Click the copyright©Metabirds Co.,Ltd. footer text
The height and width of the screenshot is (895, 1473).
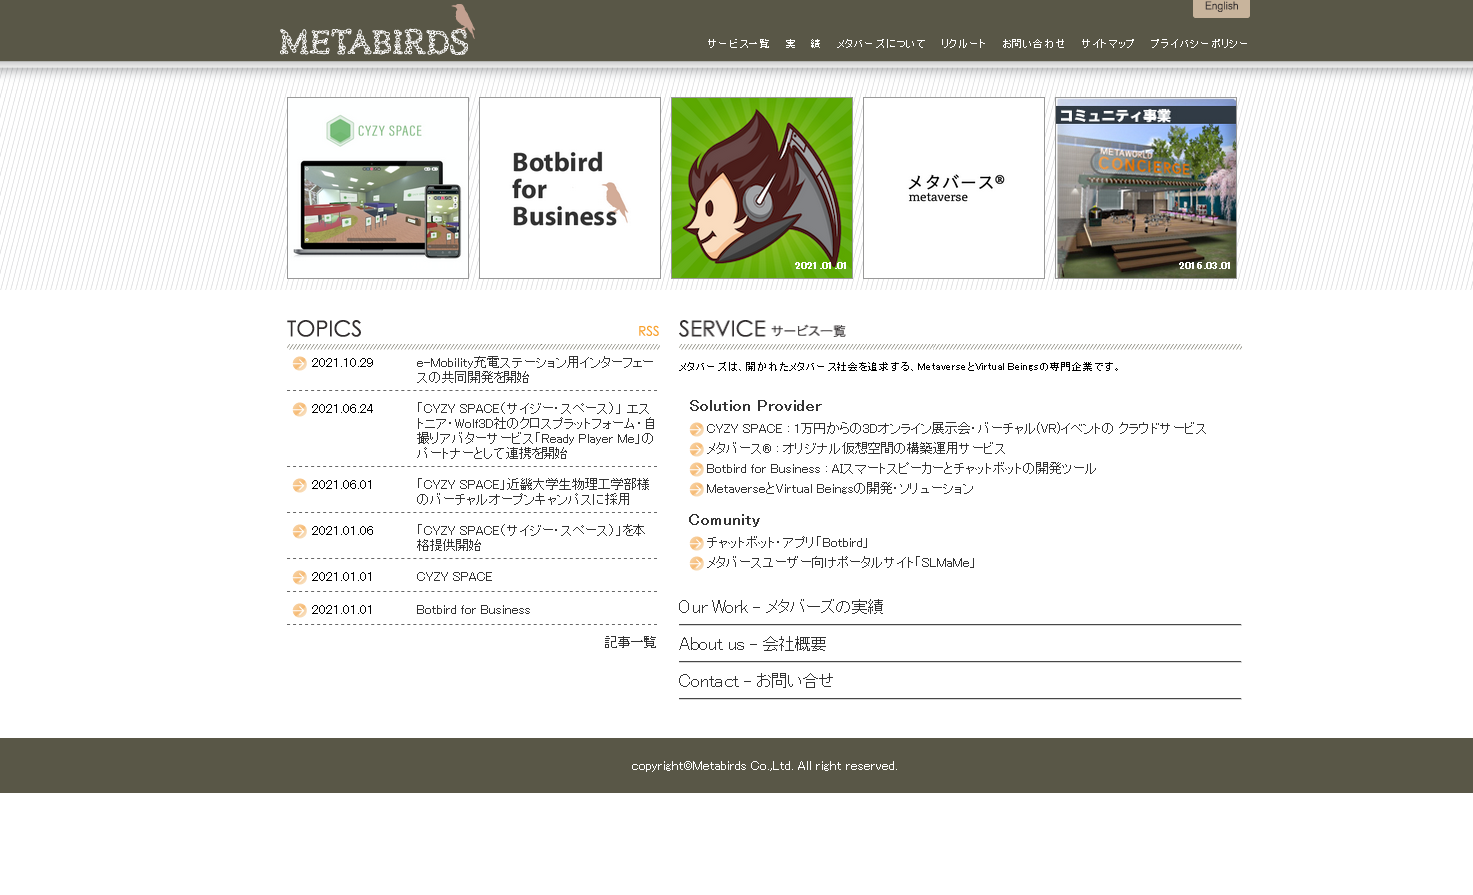pyautogui.click(x=764, y=766)
